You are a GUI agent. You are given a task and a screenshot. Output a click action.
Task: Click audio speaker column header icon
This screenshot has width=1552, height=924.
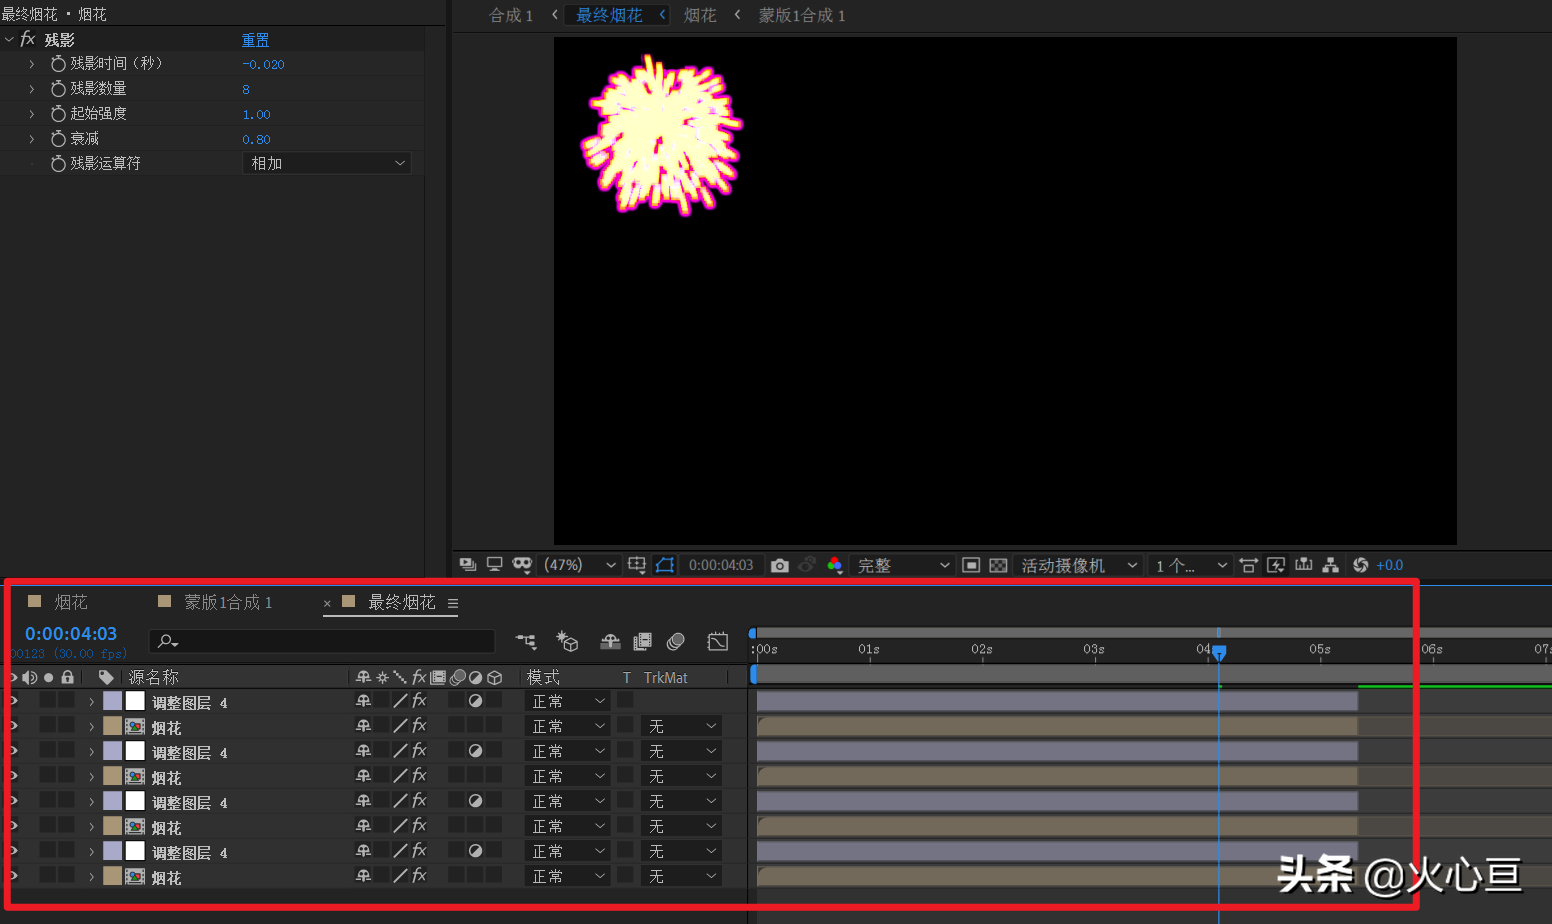pyautogui.click(x=29, y=677)
